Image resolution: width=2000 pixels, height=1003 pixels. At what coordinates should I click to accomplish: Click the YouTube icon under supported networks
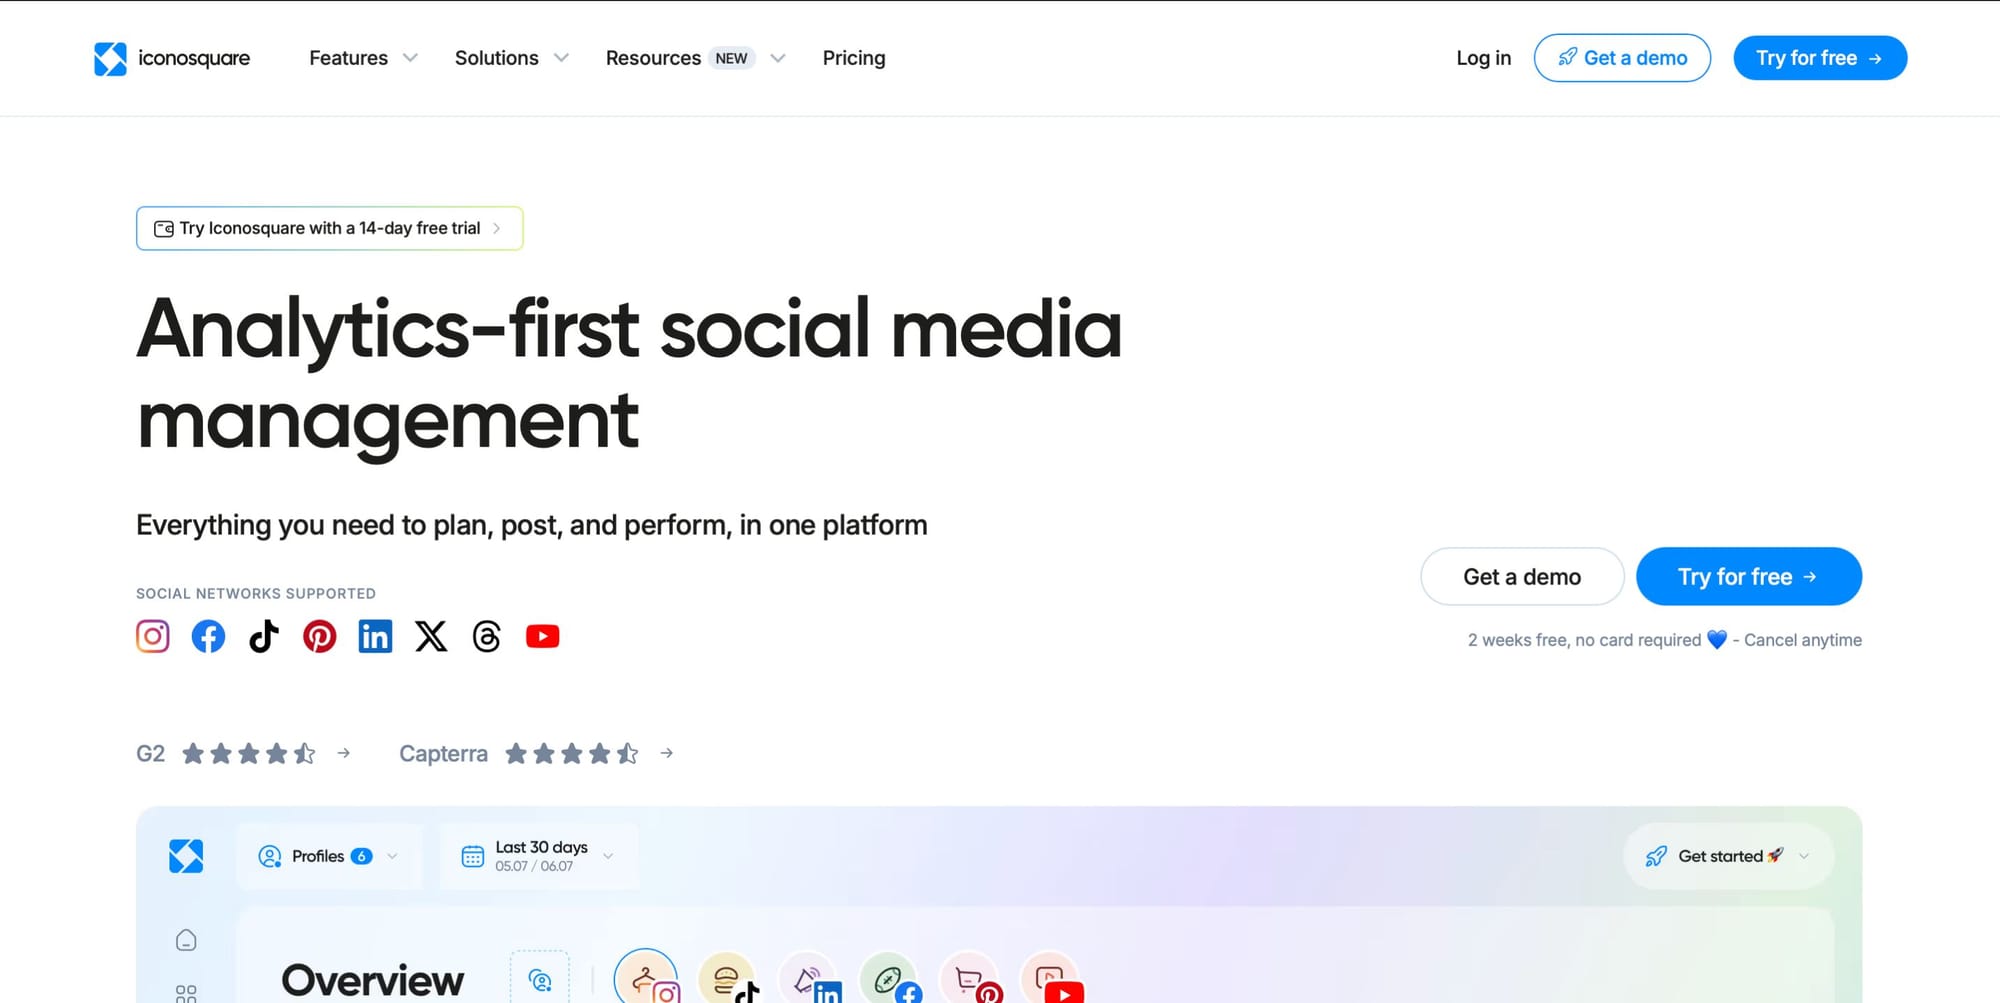point(543,636)
